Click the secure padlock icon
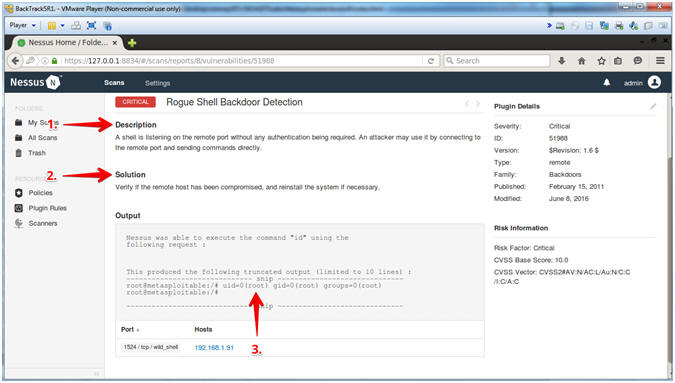This screenshot has height=383, width=675. (54, 61)
